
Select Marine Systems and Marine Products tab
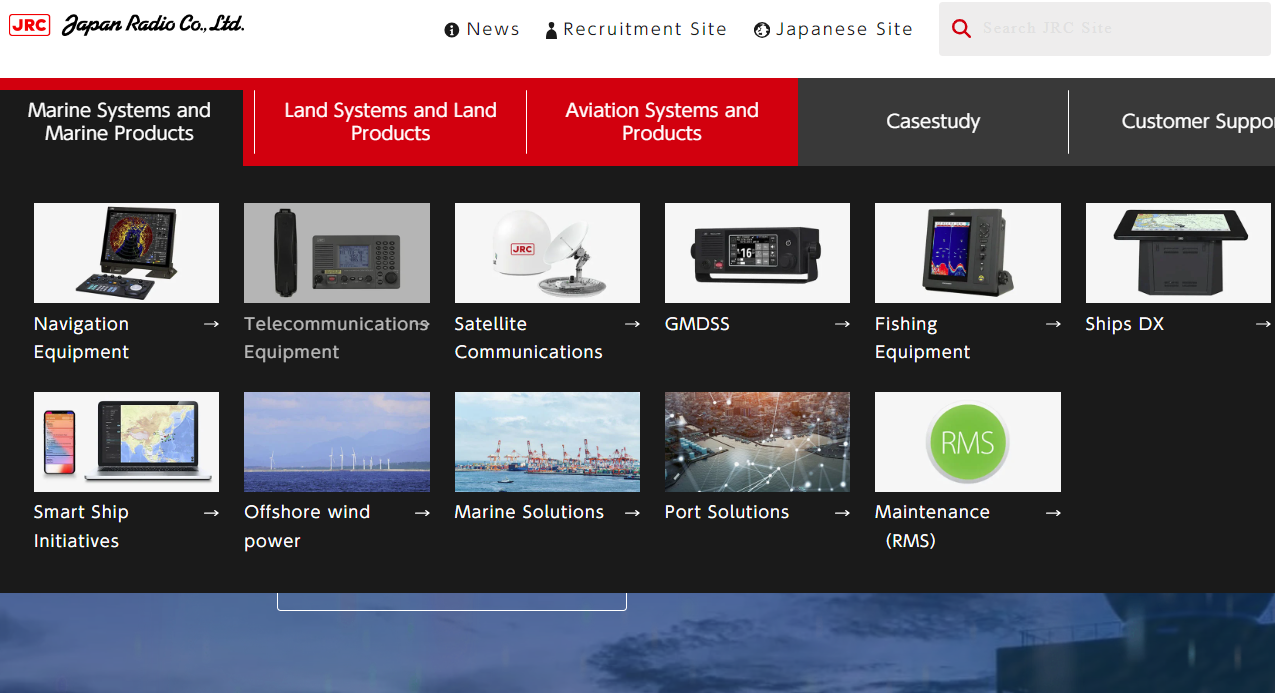point(120,122)
